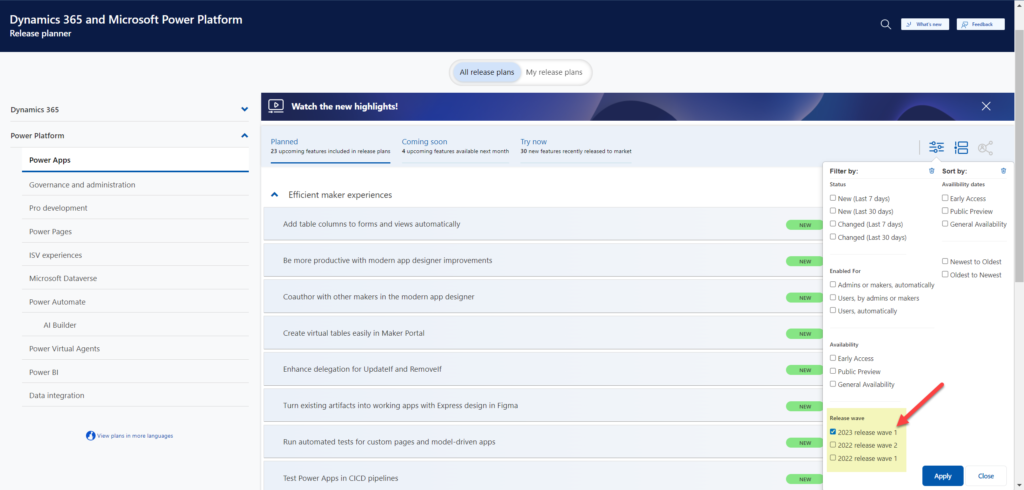Sort by Public Preview availability date
The height and width of the screenshot is (490, 1024).
point(945,211)
